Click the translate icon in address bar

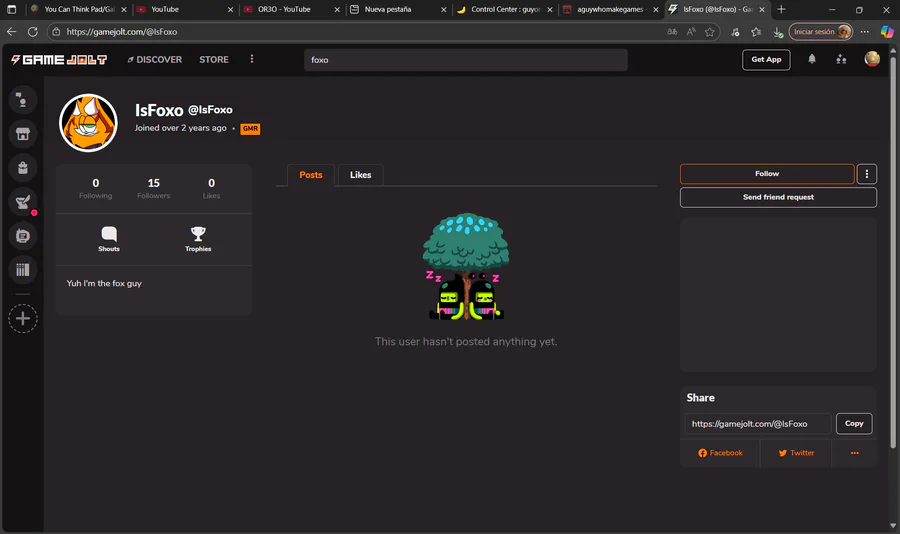tap(672, 32)
